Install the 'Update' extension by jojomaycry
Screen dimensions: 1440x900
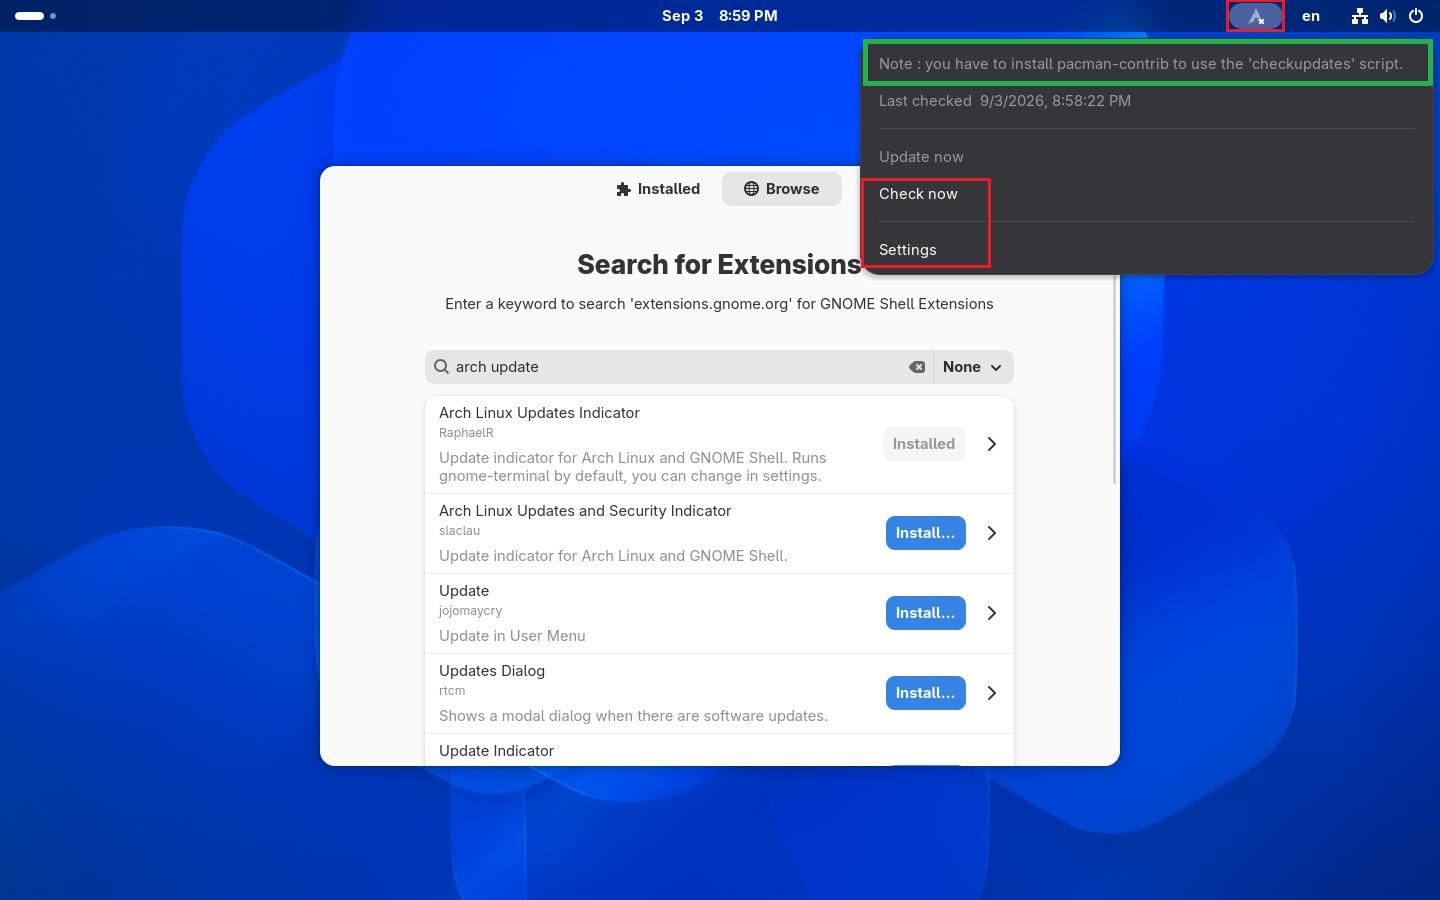pos(926,613)
